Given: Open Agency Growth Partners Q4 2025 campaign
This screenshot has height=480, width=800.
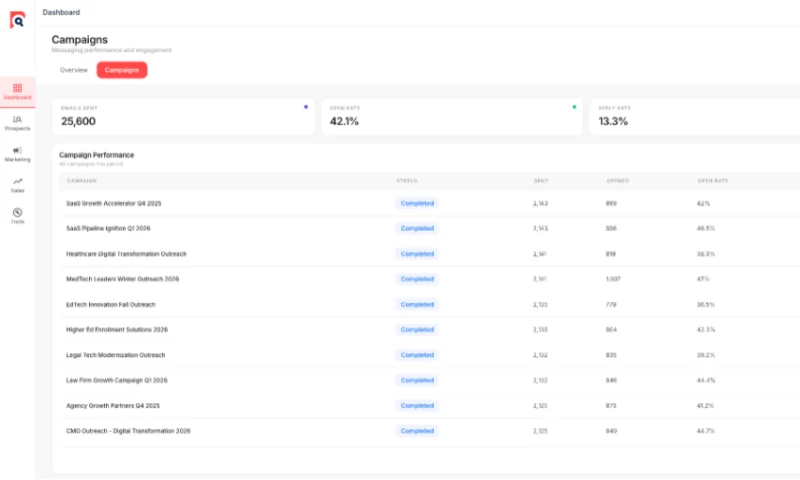Looking at the screenshot, I should [113, 406].
